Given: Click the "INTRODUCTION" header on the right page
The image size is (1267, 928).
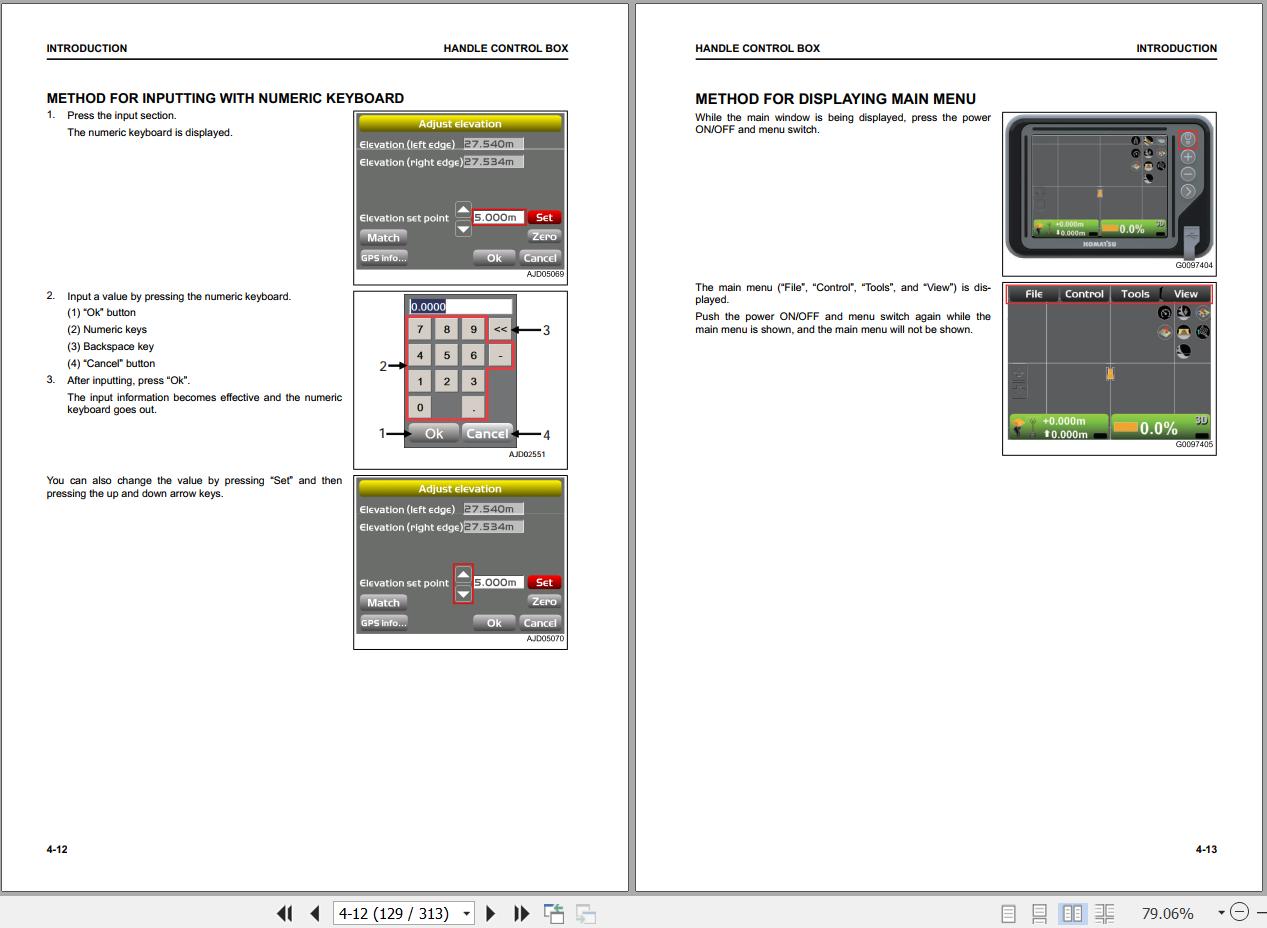Looking at the screenshot, I should click(1176, 48).
